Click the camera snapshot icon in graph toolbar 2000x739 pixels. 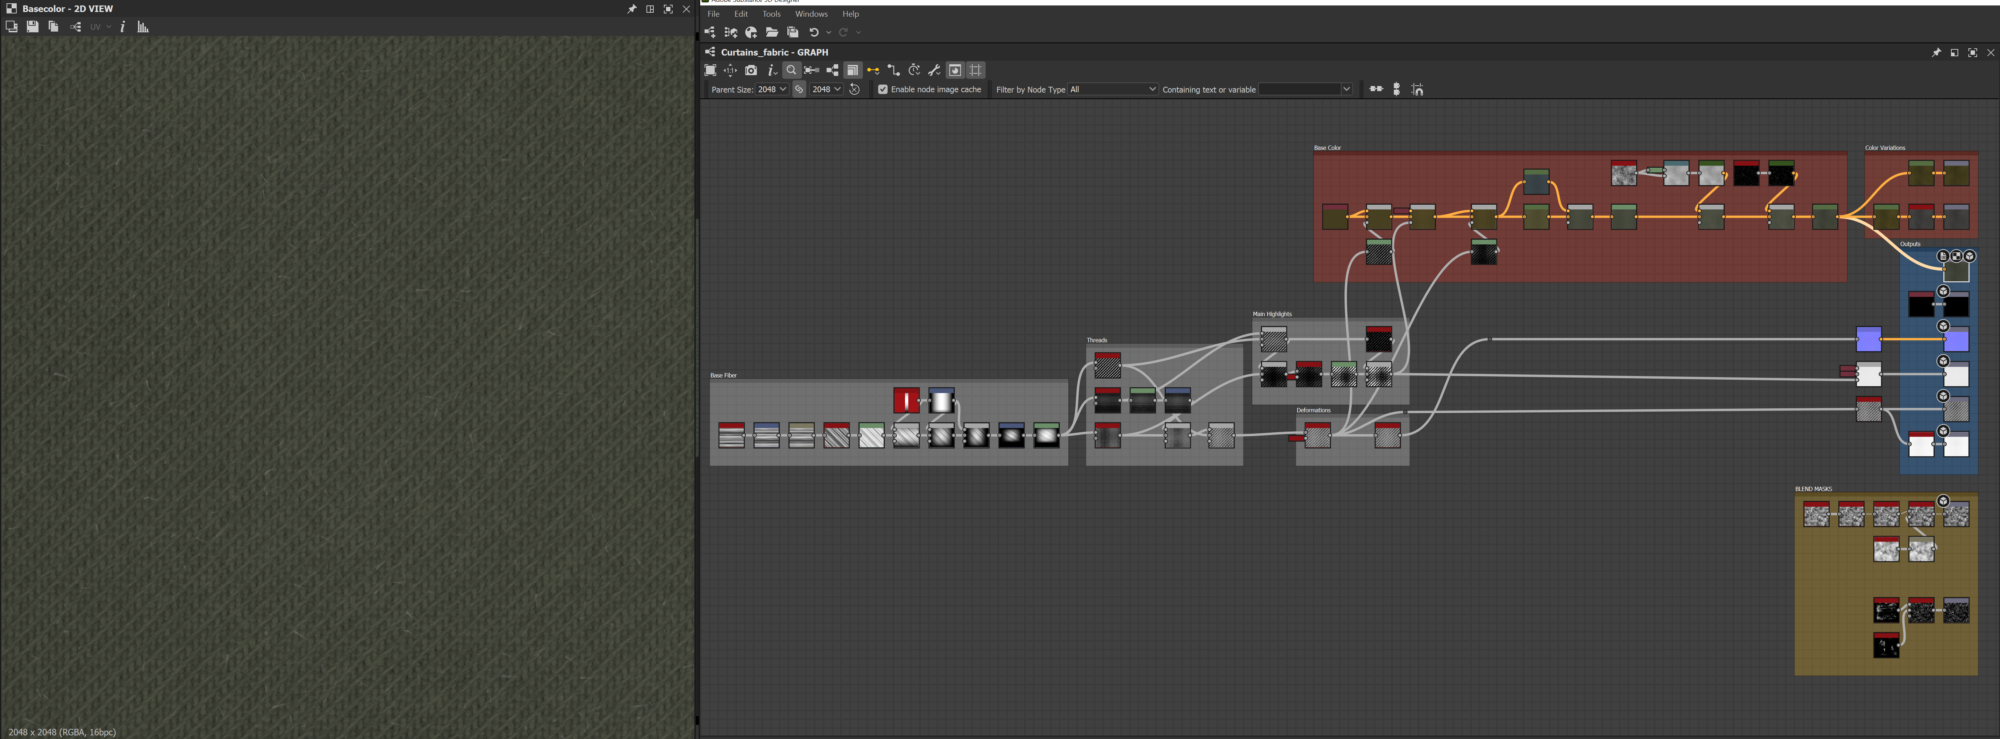(x=751, y=70)
